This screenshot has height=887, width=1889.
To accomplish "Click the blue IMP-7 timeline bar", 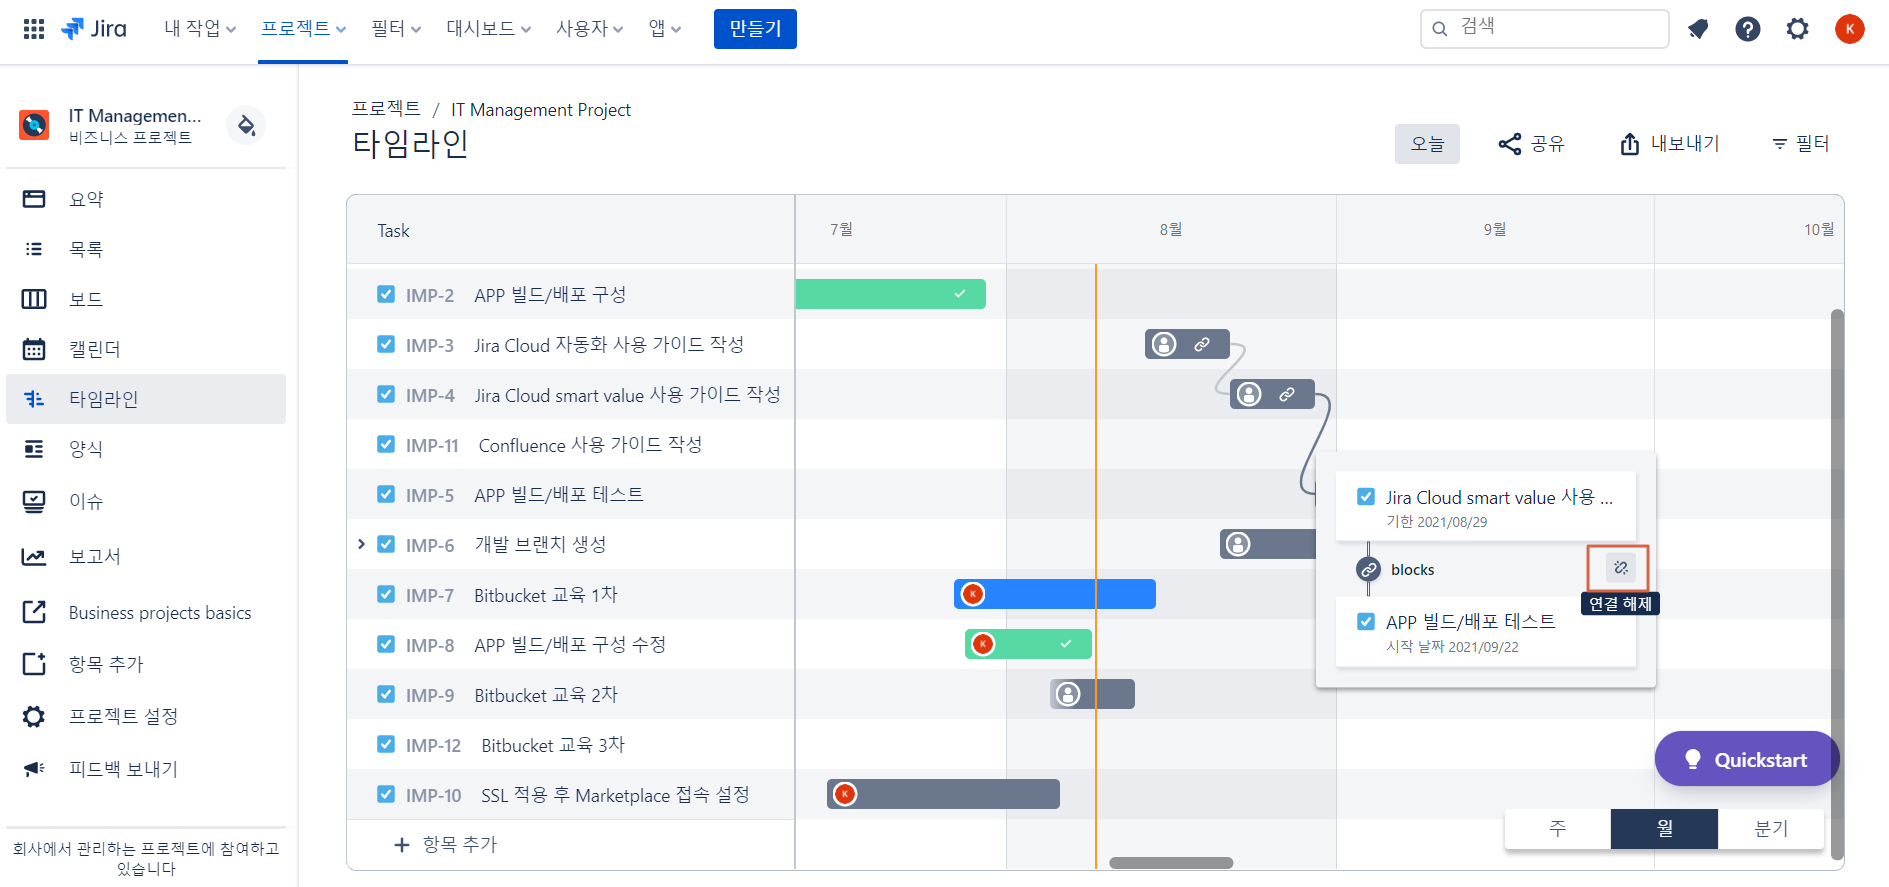I will pyautogui.click(x=1055, y=594).
